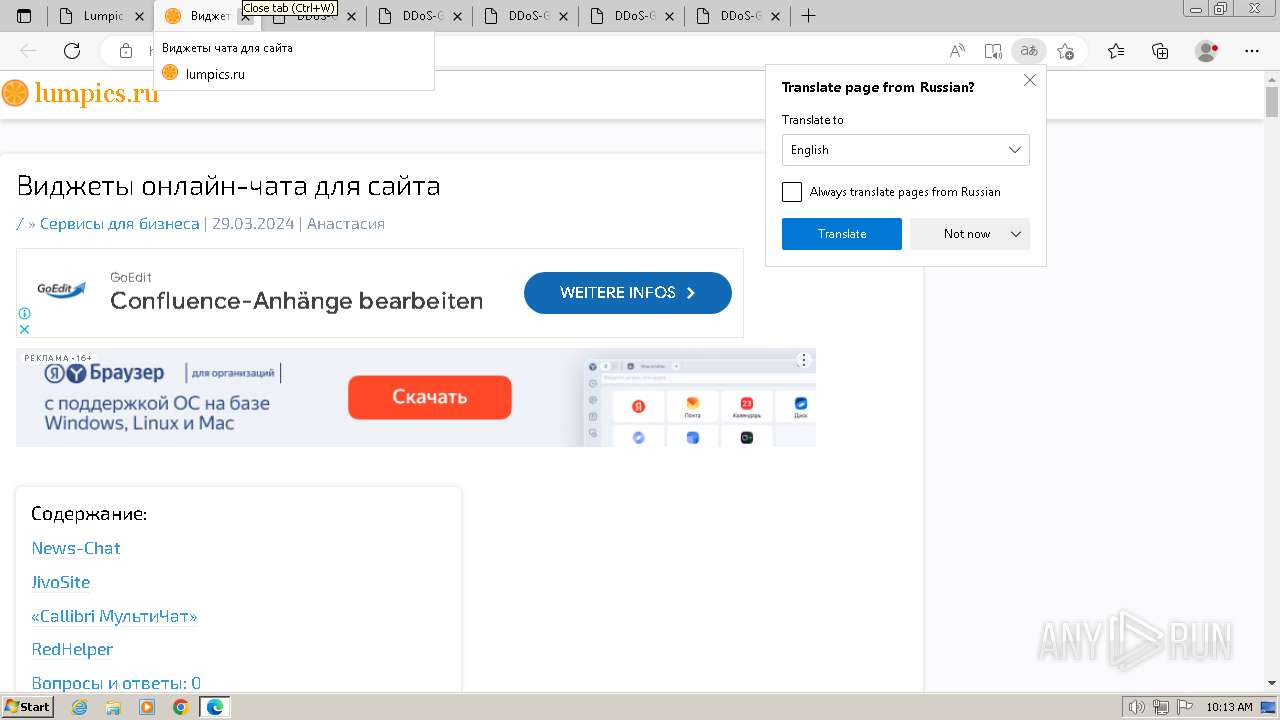This screenshot has height=720, width=1280.
Task: Jump to RedHelper section
Action: (72, 649)
